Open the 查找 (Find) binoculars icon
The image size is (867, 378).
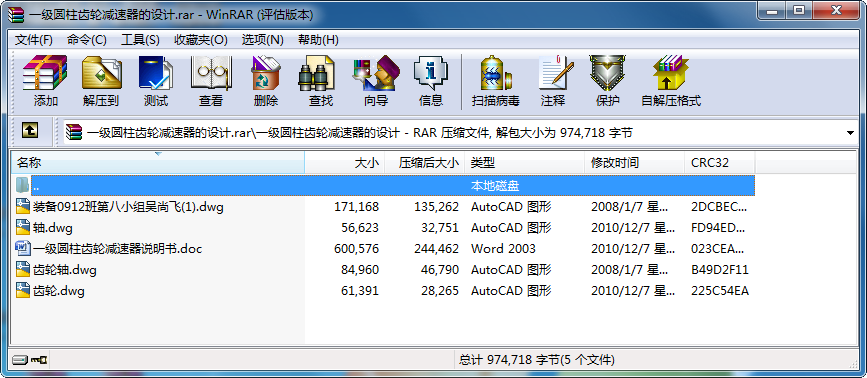pos(320,81)
